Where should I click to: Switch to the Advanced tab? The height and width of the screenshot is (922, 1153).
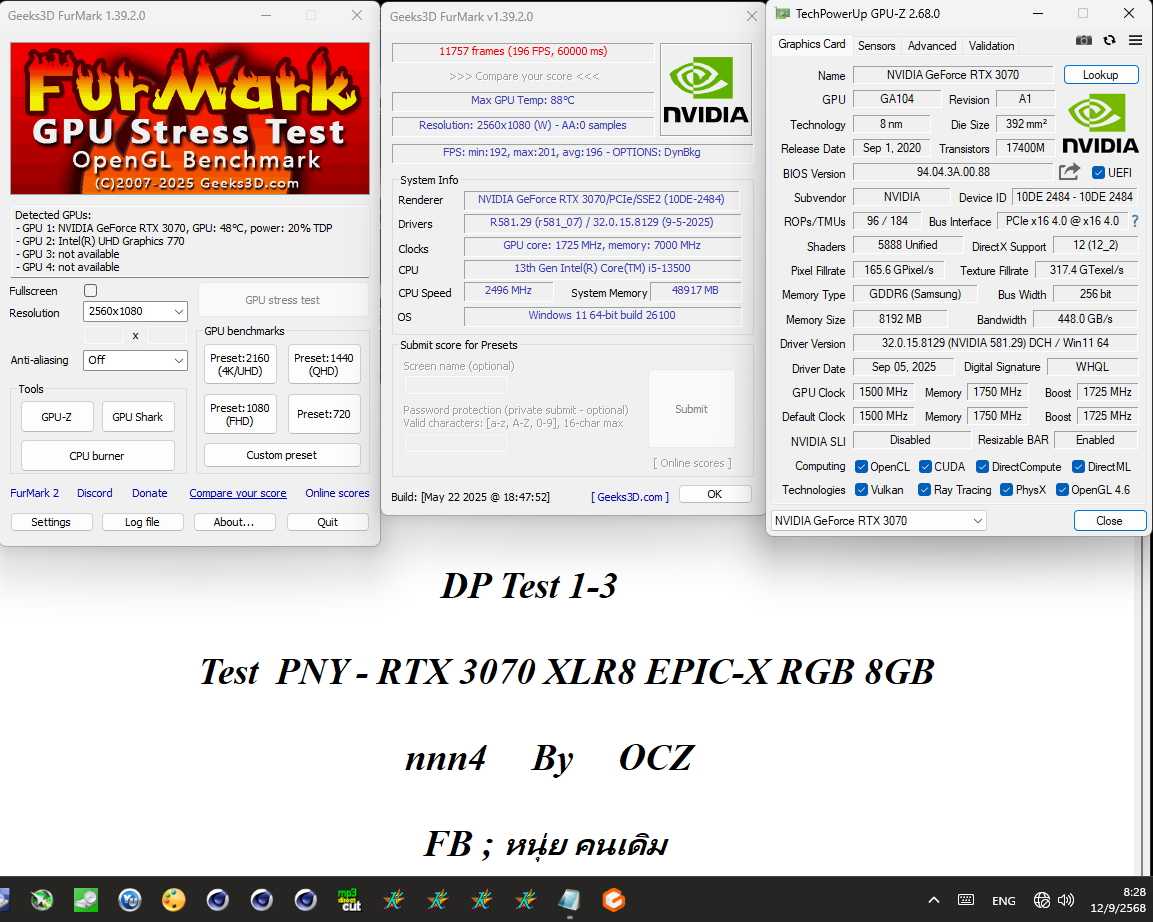coord(932,45)
